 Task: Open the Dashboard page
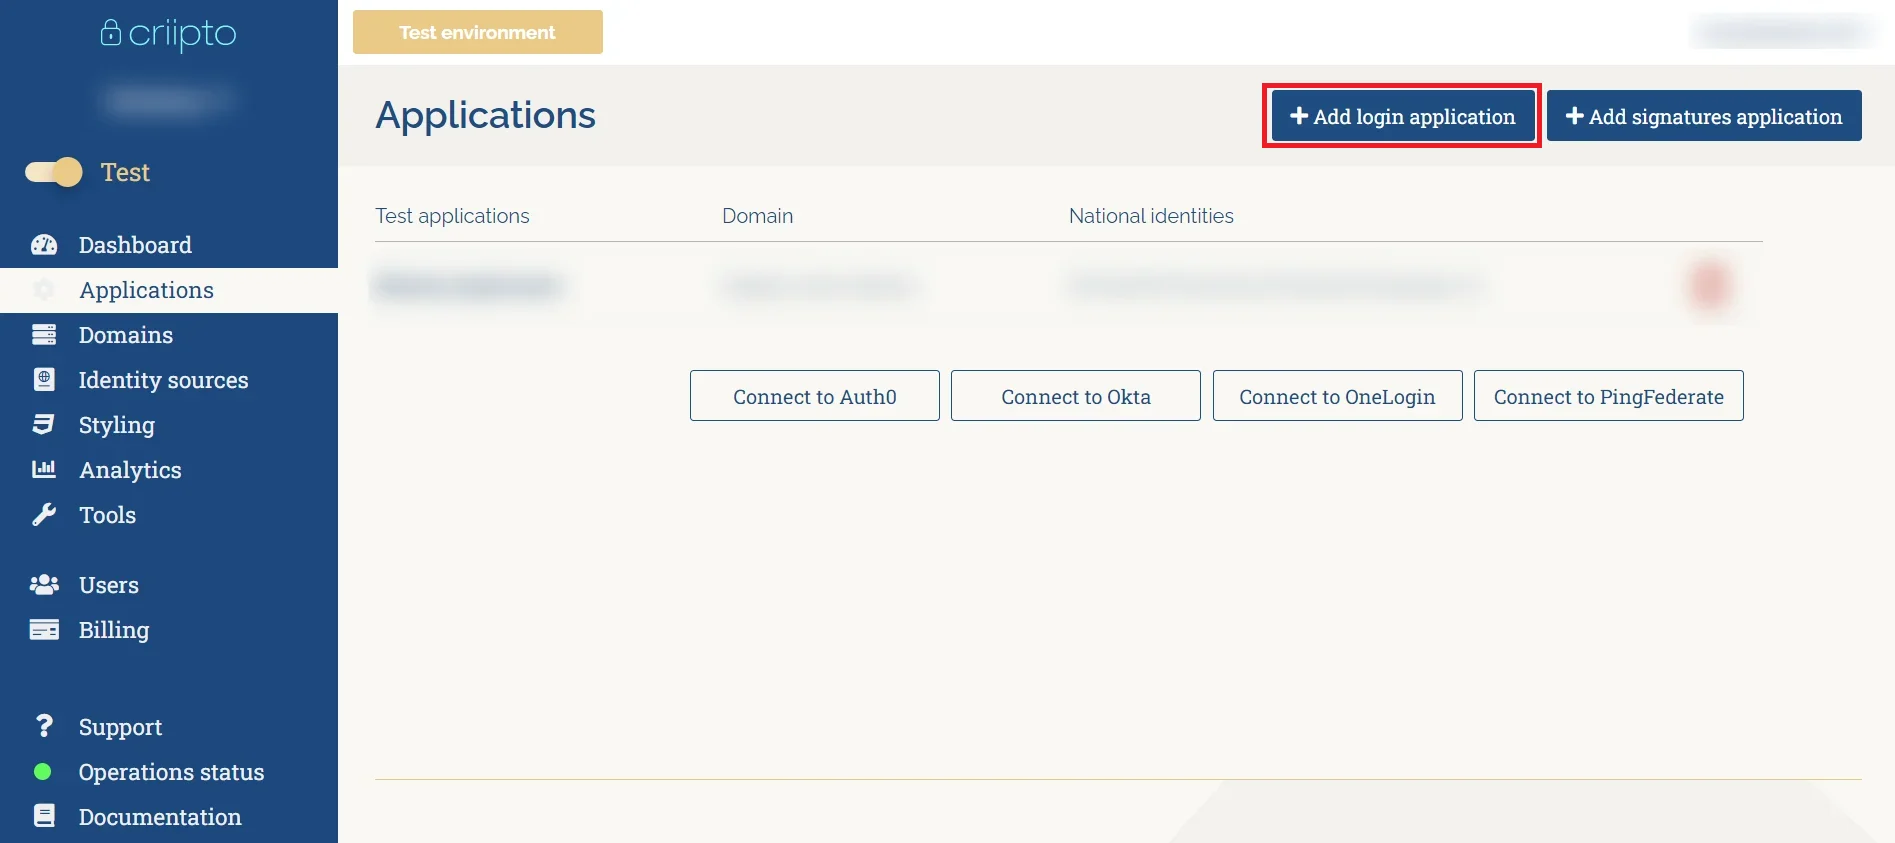coord(135,245)
